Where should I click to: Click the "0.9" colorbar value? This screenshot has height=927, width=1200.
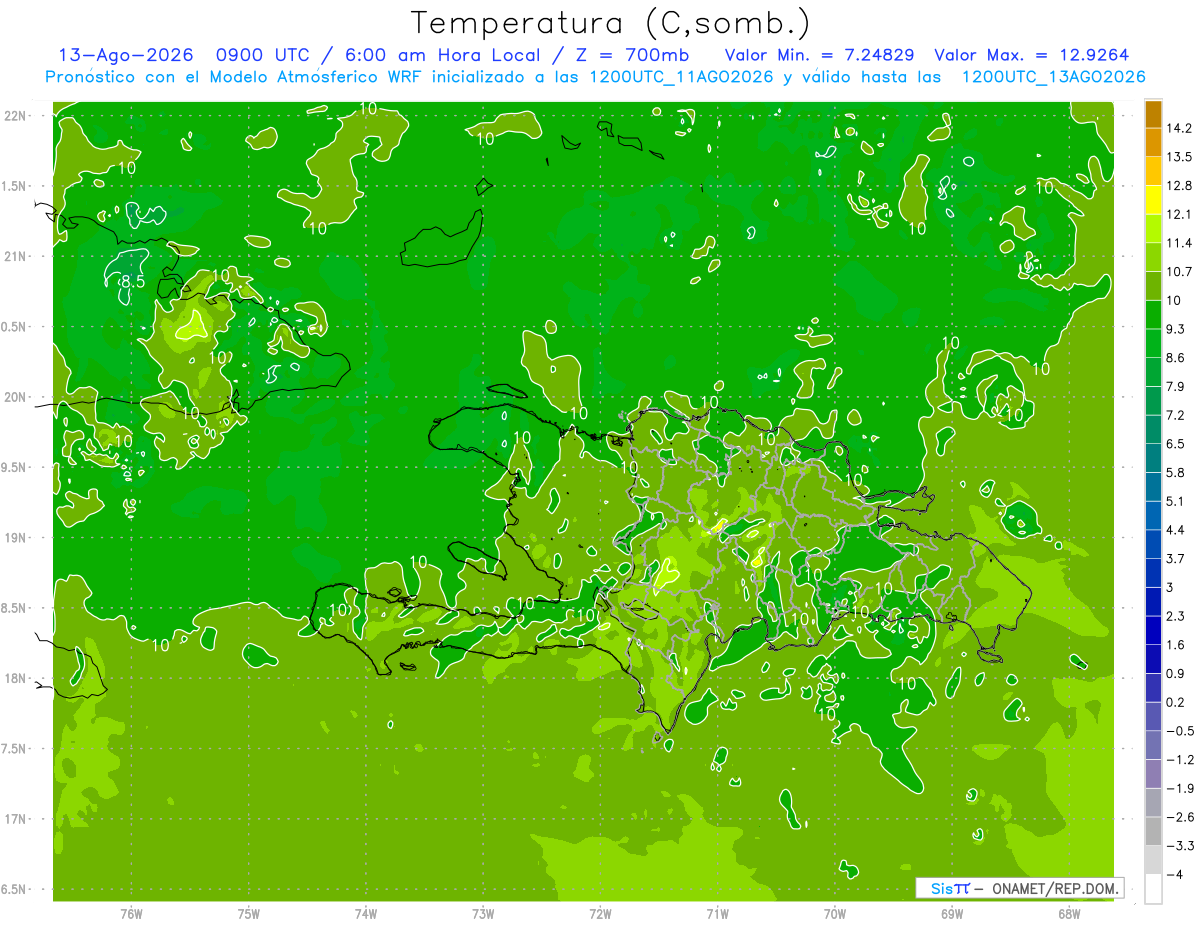[x=1176, y=673]
